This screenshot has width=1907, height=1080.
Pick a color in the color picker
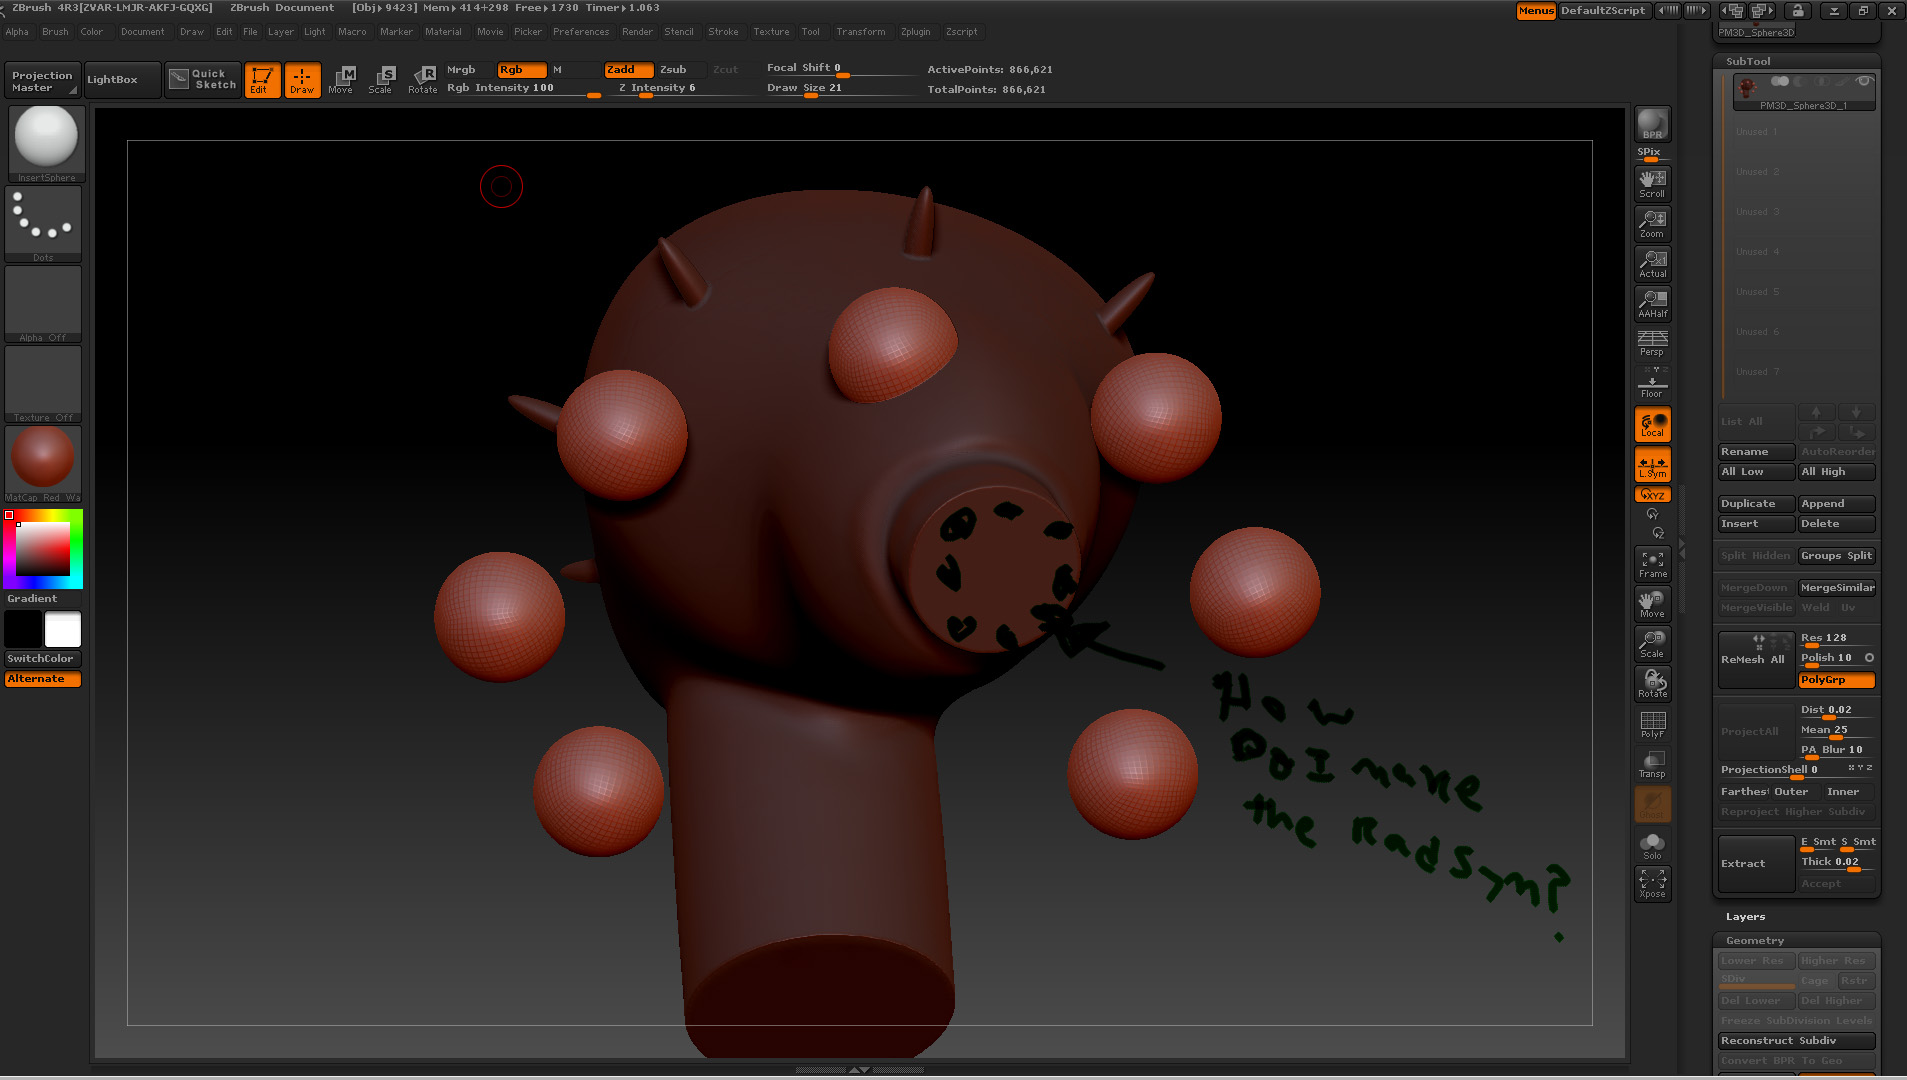(x=43, y=548)
